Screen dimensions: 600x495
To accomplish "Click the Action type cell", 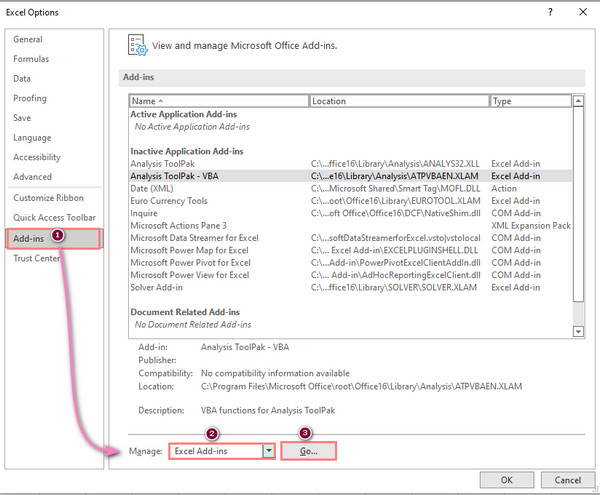I will point(504,189).
